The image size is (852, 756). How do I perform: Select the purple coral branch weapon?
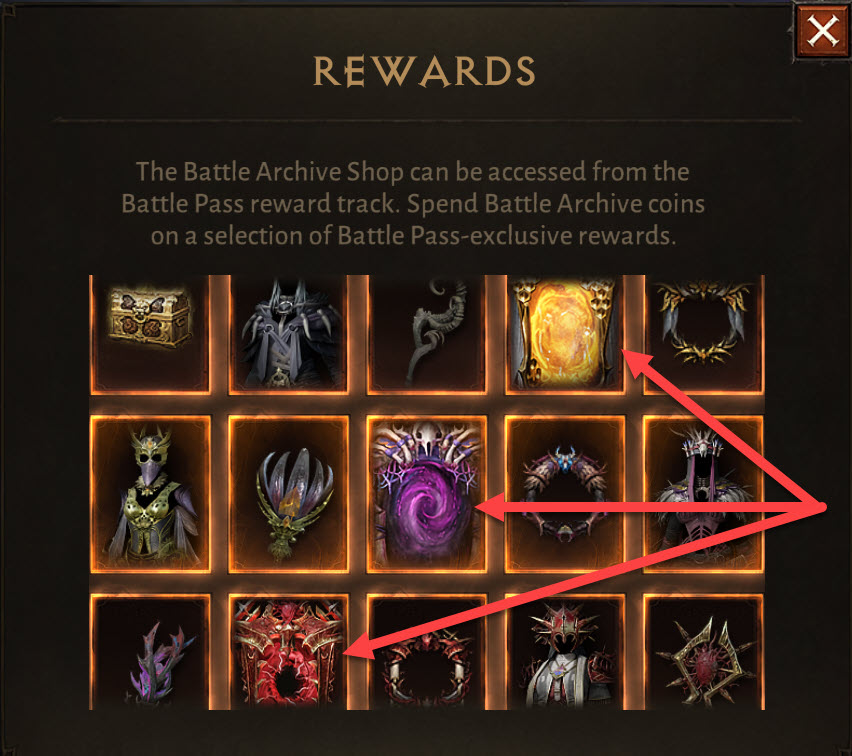[x=151, y=652]
